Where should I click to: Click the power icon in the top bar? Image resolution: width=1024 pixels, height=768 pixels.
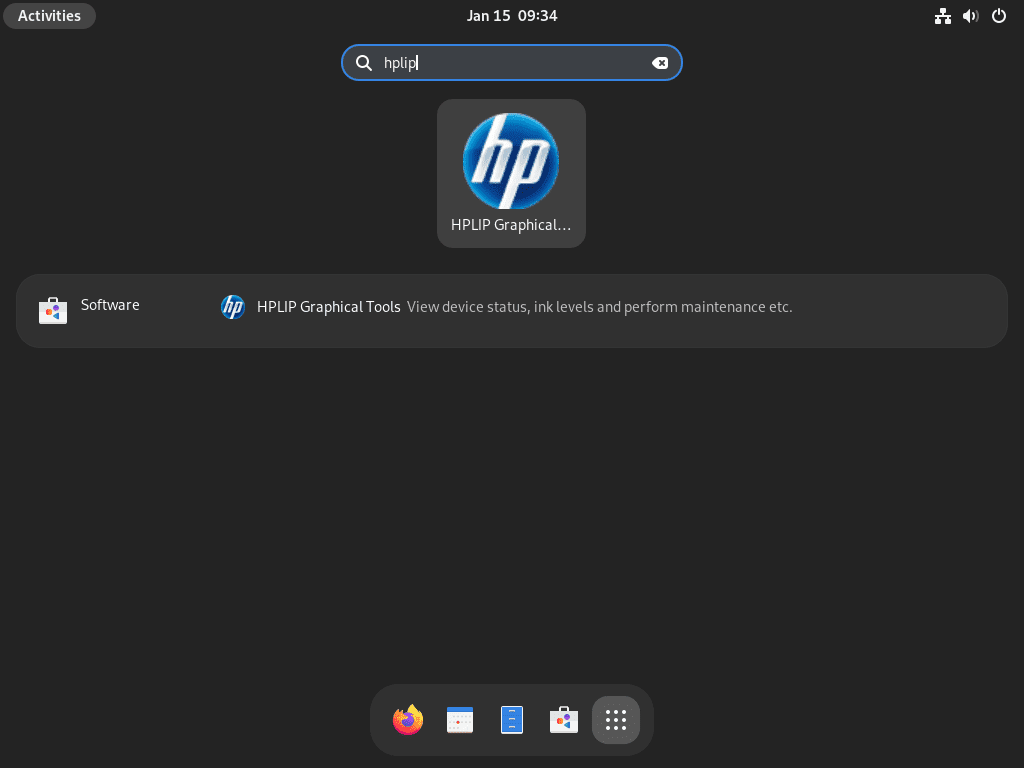(x=998, y=16)
